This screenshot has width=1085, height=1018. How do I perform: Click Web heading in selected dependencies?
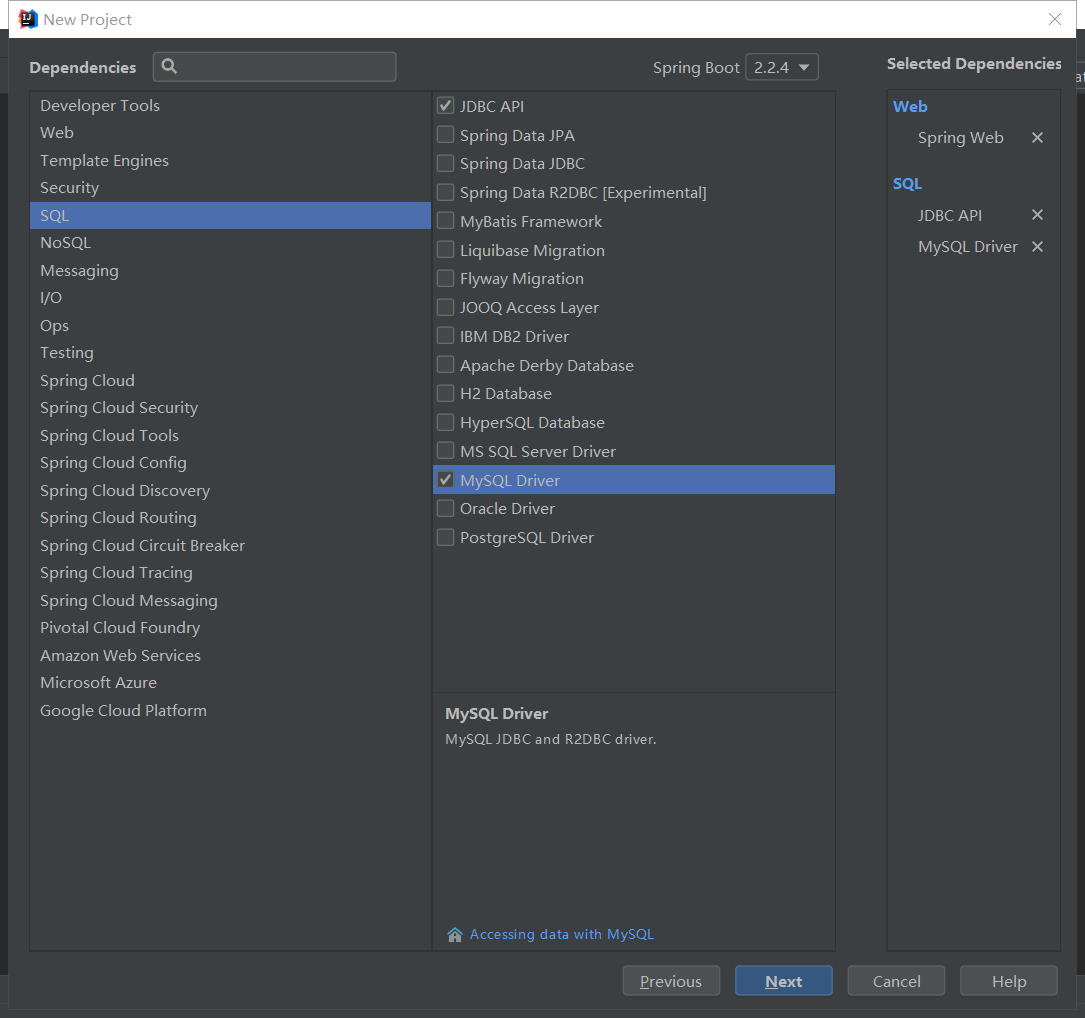pyautogui.click(x=910, y=107)
